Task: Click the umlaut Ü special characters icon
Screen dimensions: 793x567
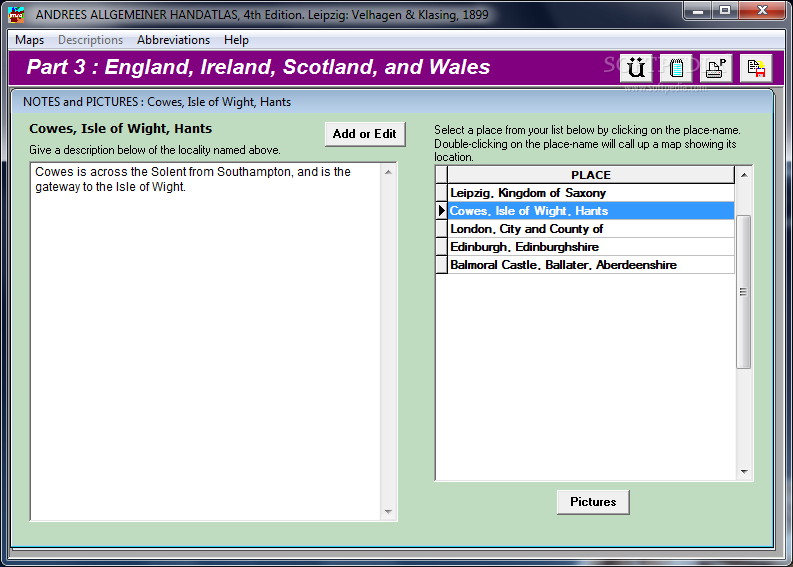Action: click(x=636, y=68)
